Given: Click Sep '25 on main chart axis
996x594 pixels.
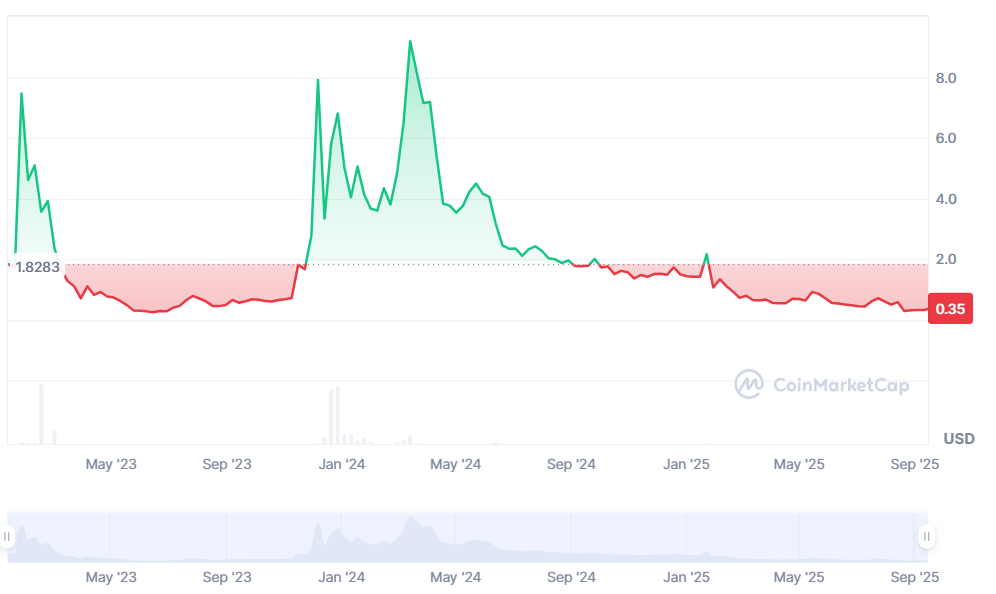Looking at the screenshot, I should 915,464.
